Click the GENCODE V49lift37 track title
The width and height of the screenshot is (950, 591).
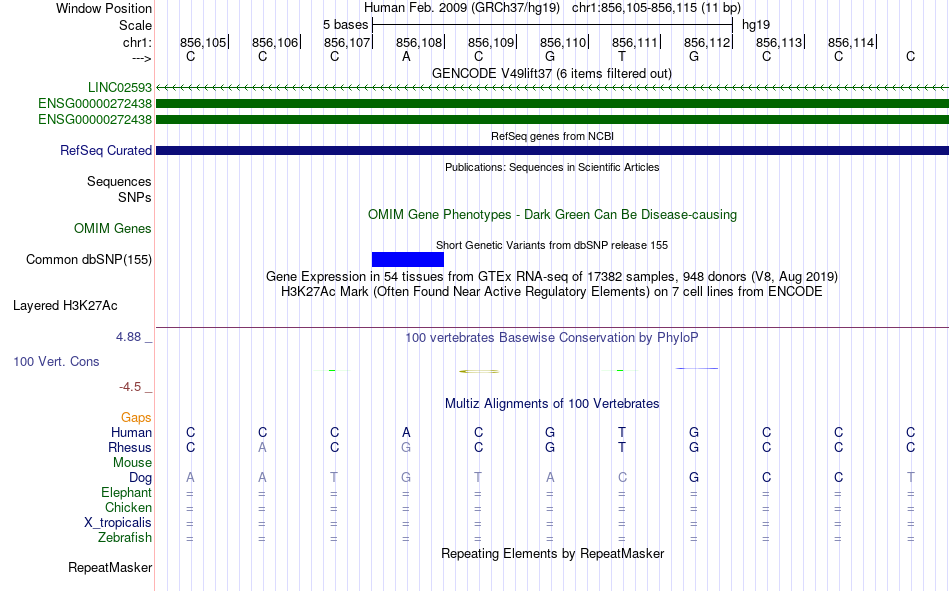552,73
